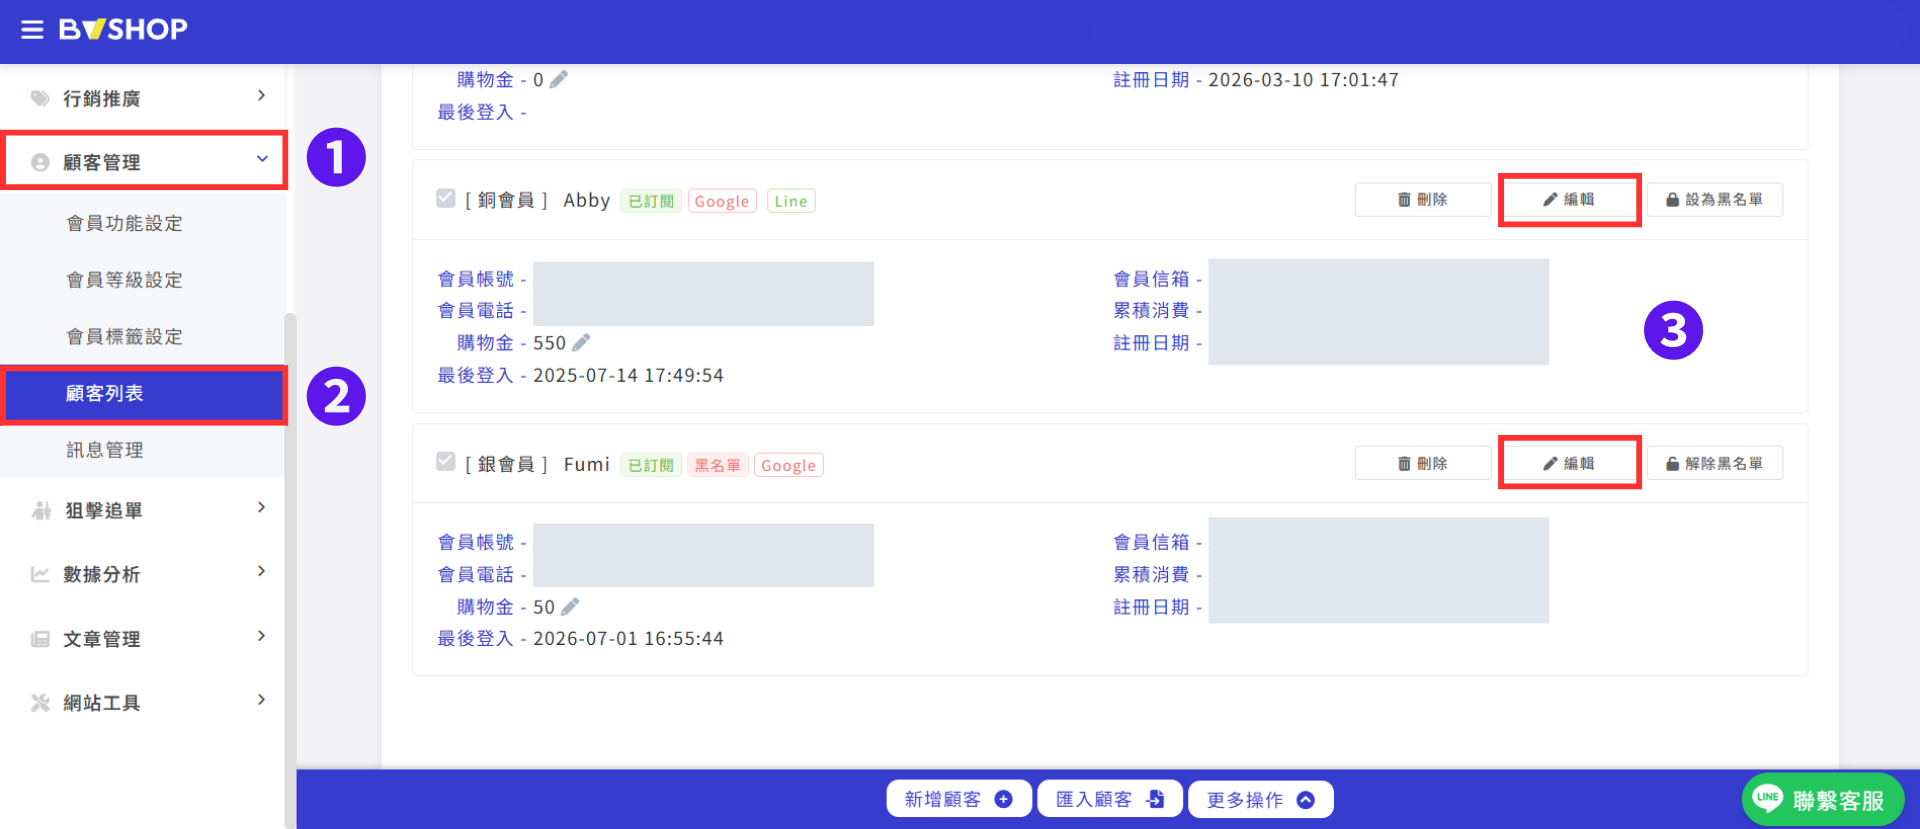Edit Fumi's 50 shopping credit pencil

(570, 606)
